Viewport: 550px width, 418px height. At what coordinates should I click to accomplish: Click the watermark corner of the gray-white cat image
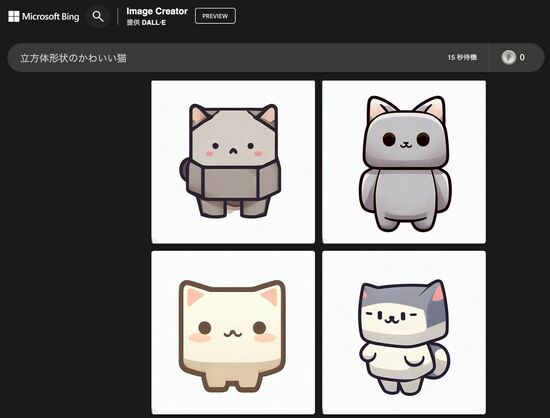326,411
